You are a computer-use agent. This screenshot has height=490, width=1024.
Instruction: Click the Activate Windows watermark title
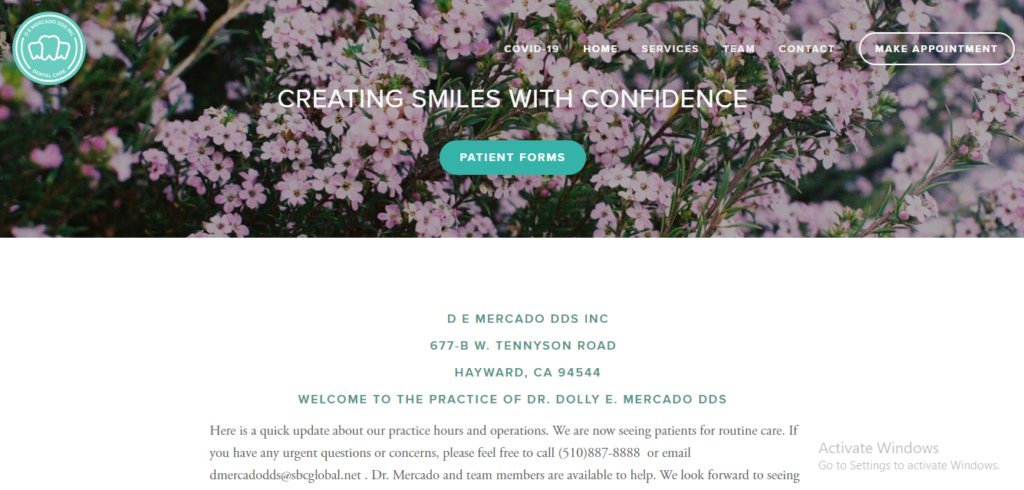(x=878, y=448)
